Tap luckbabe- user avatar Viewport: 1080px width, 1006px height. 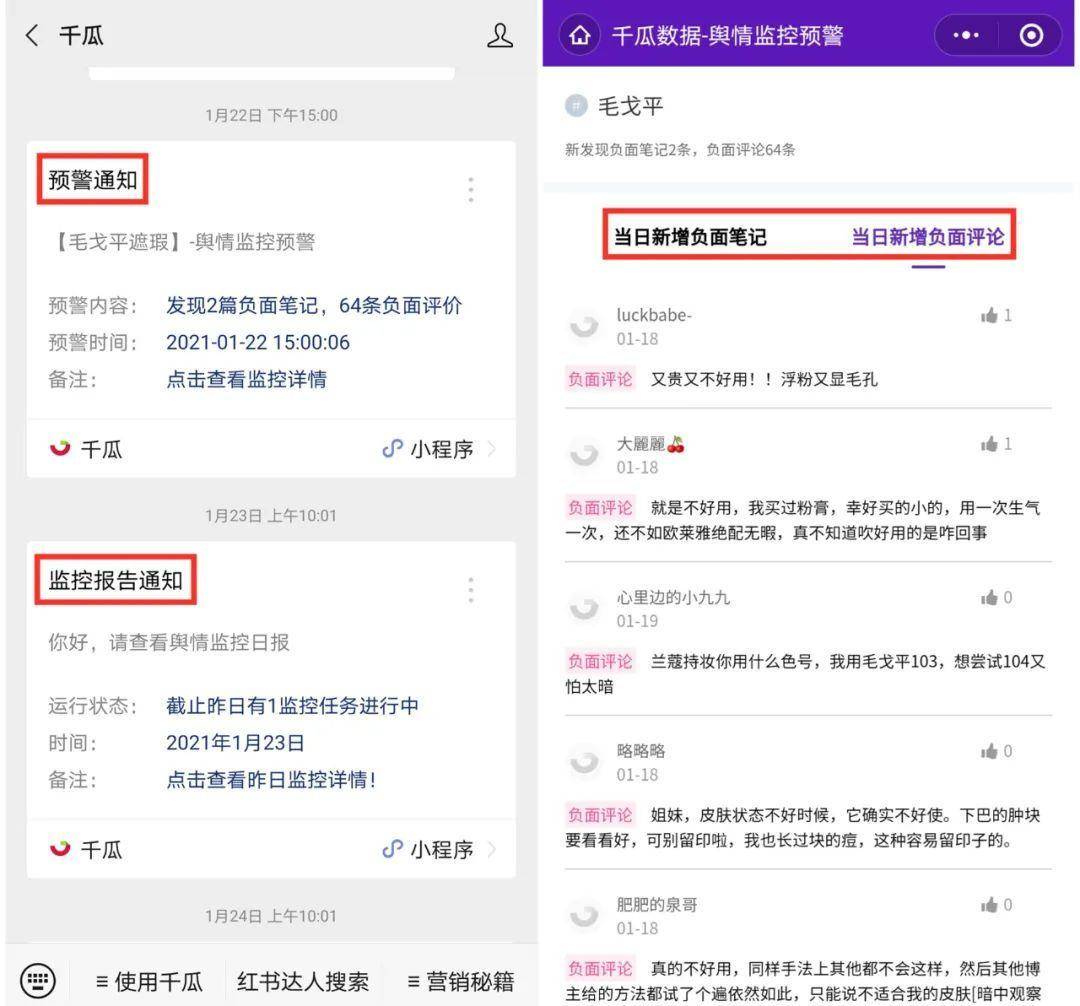[584, 326]
